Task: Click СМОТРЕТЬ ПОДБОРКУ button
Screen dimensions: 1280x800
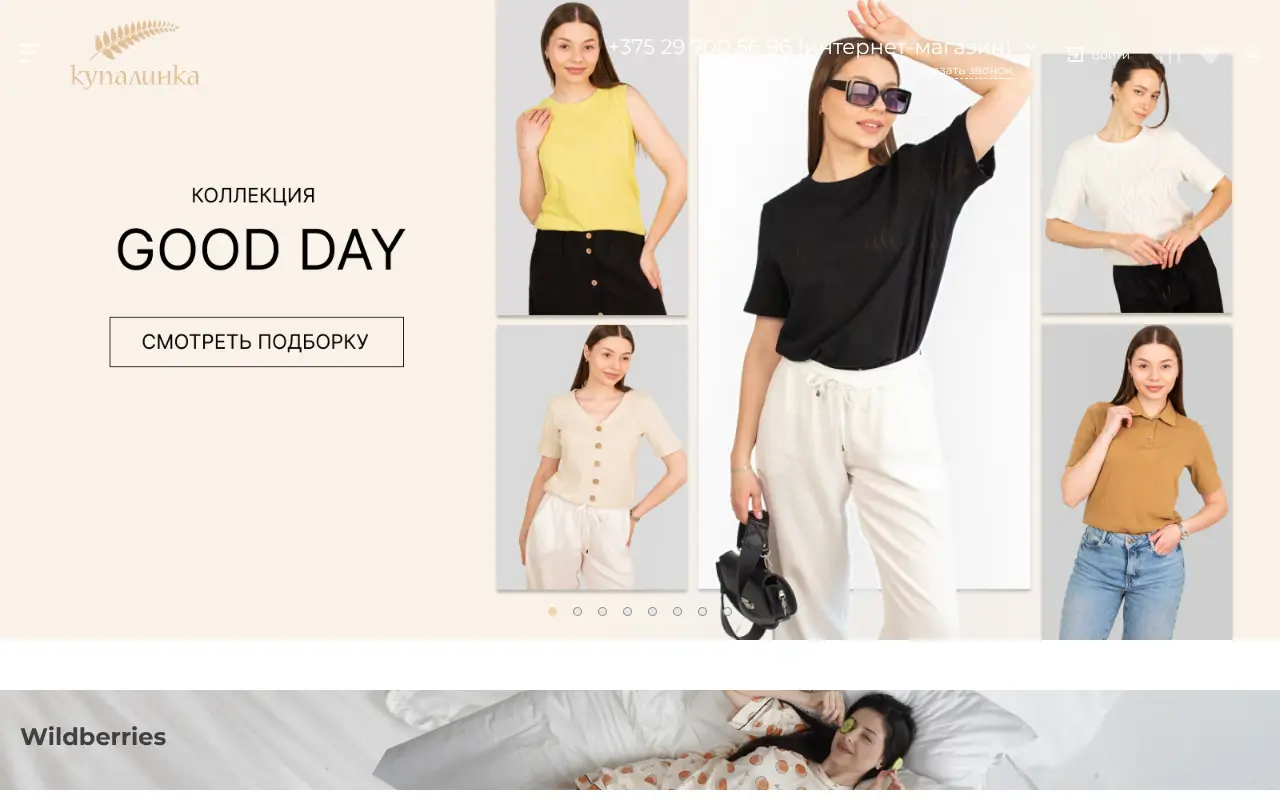Action: tap(256, 342)
